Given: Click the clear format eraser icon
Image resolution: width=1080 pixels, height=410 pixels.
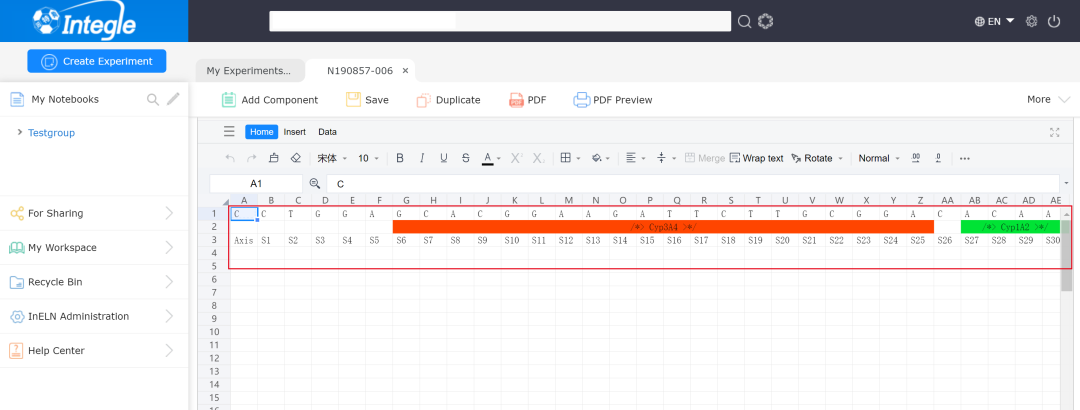Looking at the screenshot, I should click(x=295, y=158).
